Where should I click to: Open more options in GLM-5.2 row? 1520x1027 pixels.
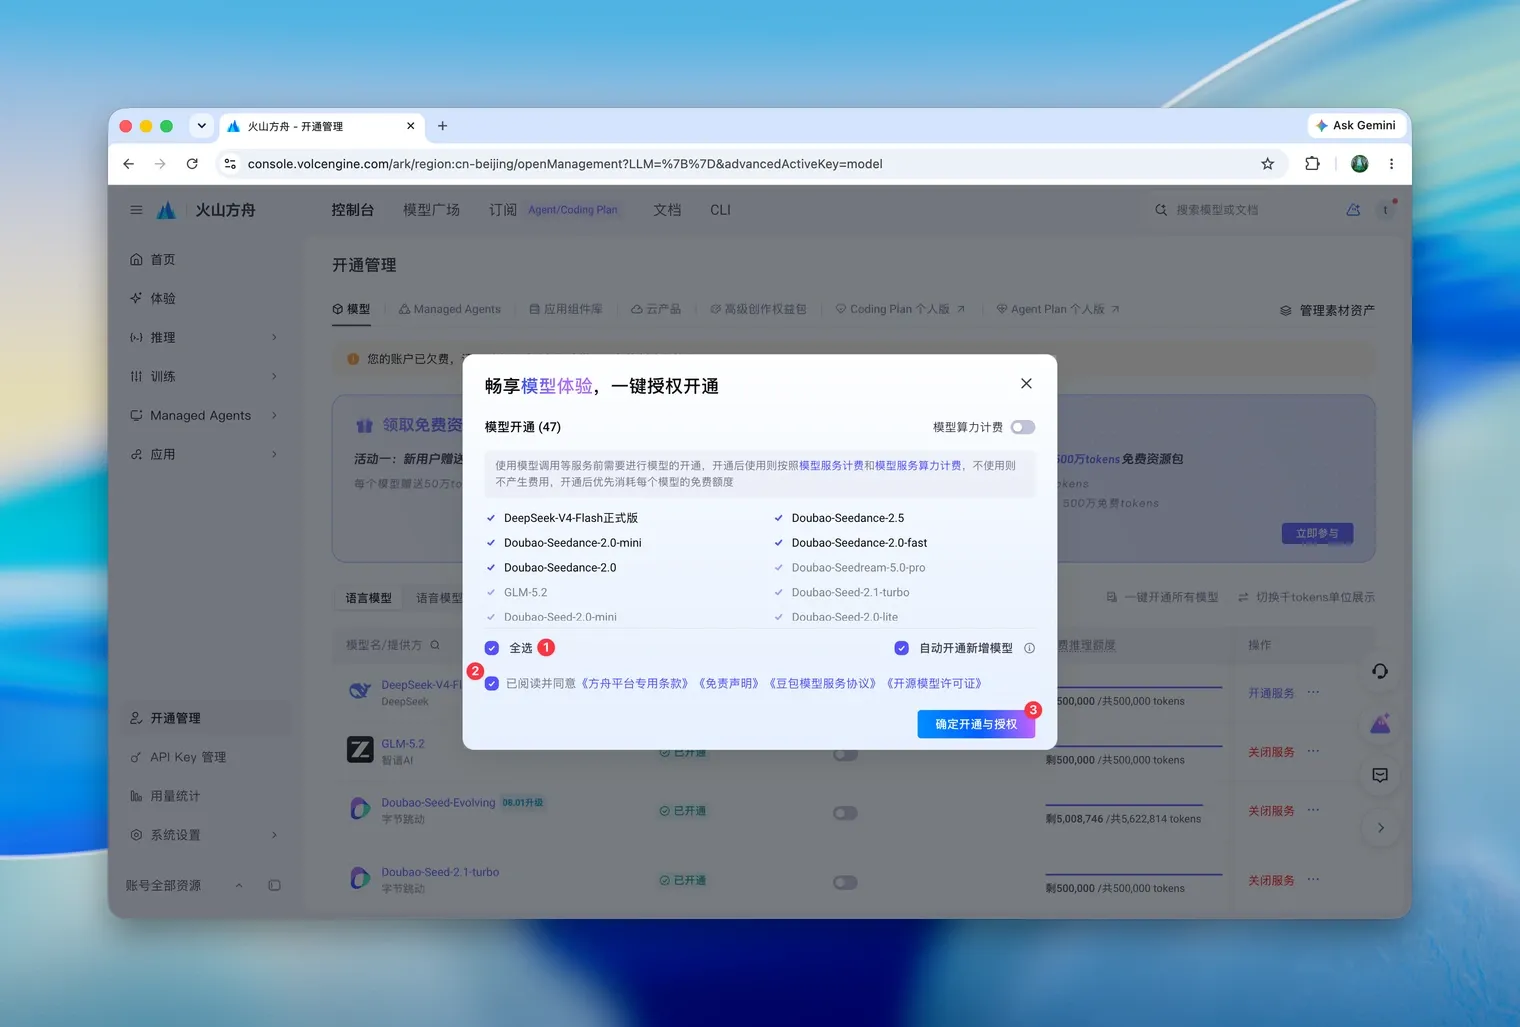click(x=1313, y=751)
